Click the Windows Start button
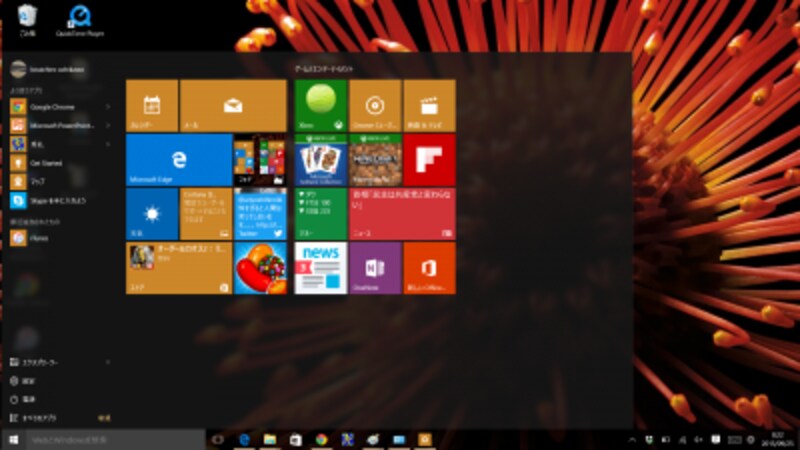The height and width of the screenshot is (450, 800). (x=13, y=439)
